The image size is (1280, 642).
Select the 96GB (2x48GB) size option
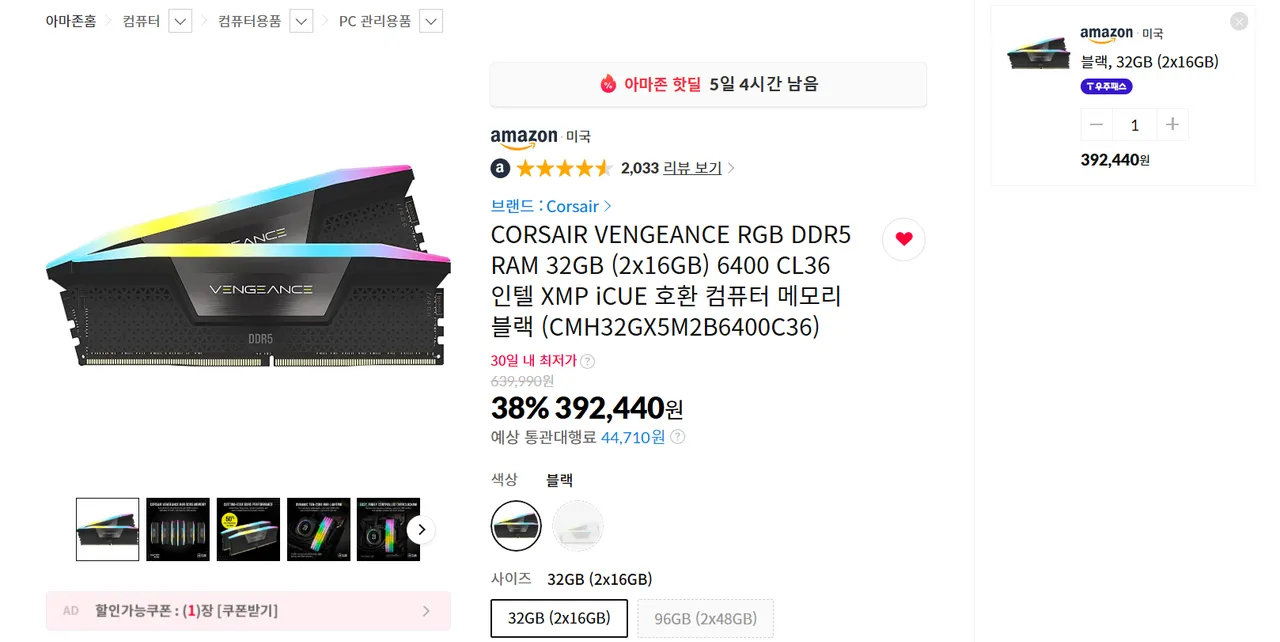(706, 618)
